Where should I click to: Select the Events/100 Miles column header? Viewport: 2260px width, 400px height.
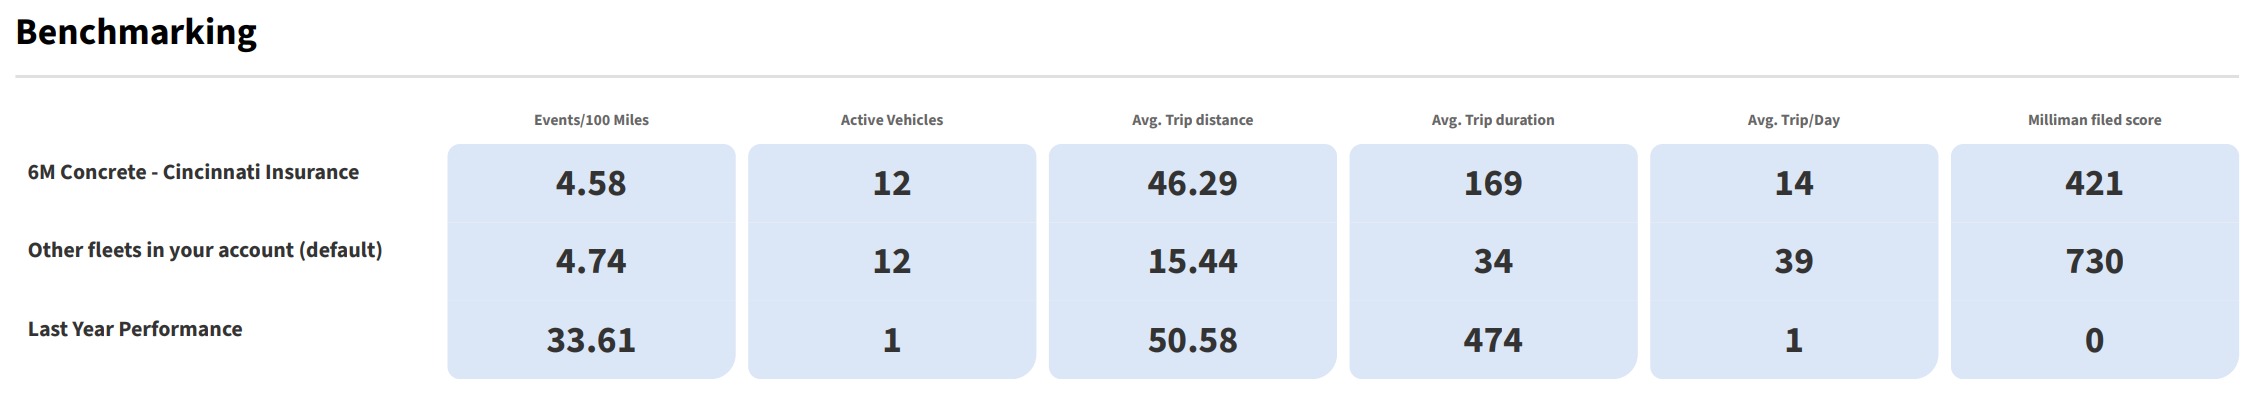591,120
